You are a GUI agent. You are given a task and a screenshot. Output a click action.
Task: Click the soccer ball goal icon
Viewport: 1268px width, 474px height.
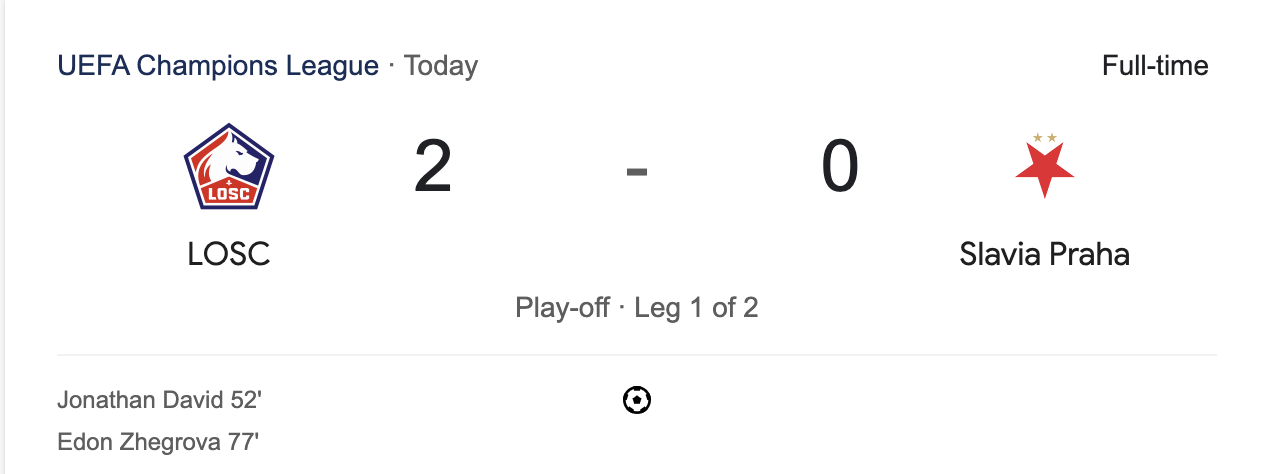(x=637, y=401)
